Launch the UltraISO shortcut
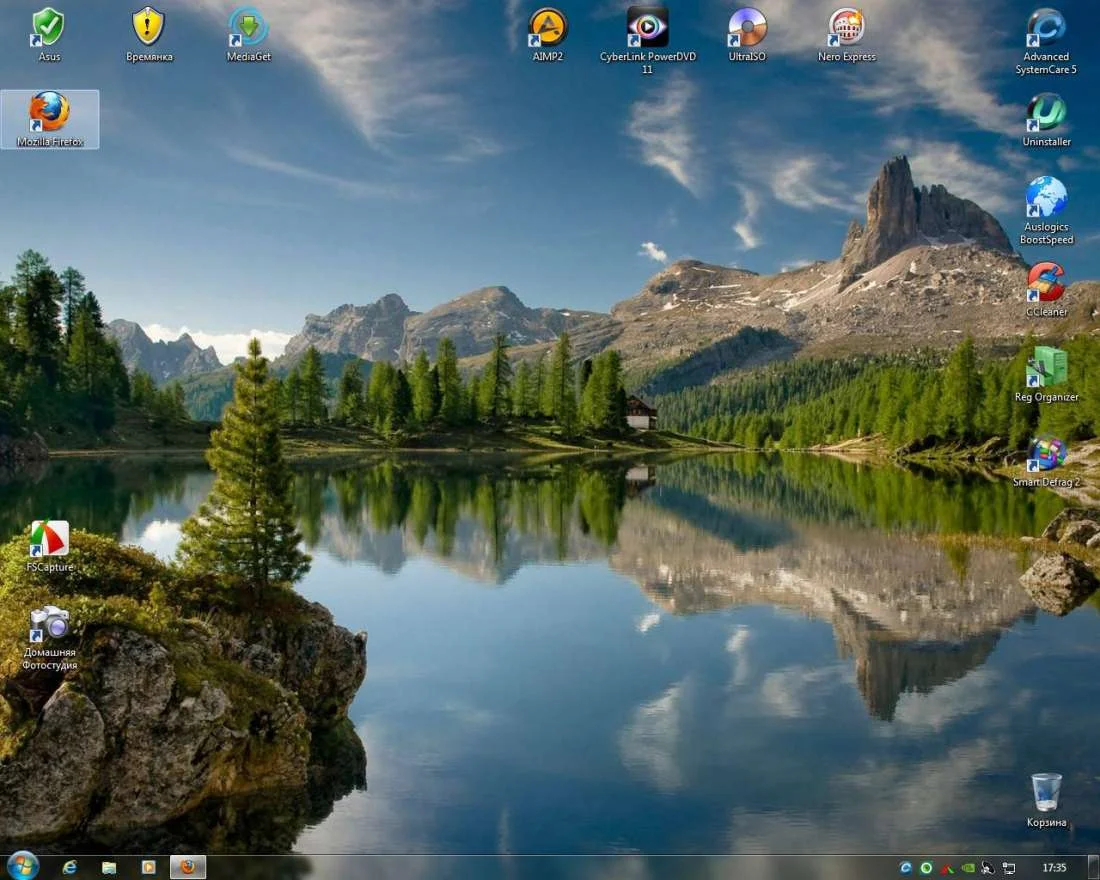 (x=747, y=33)
